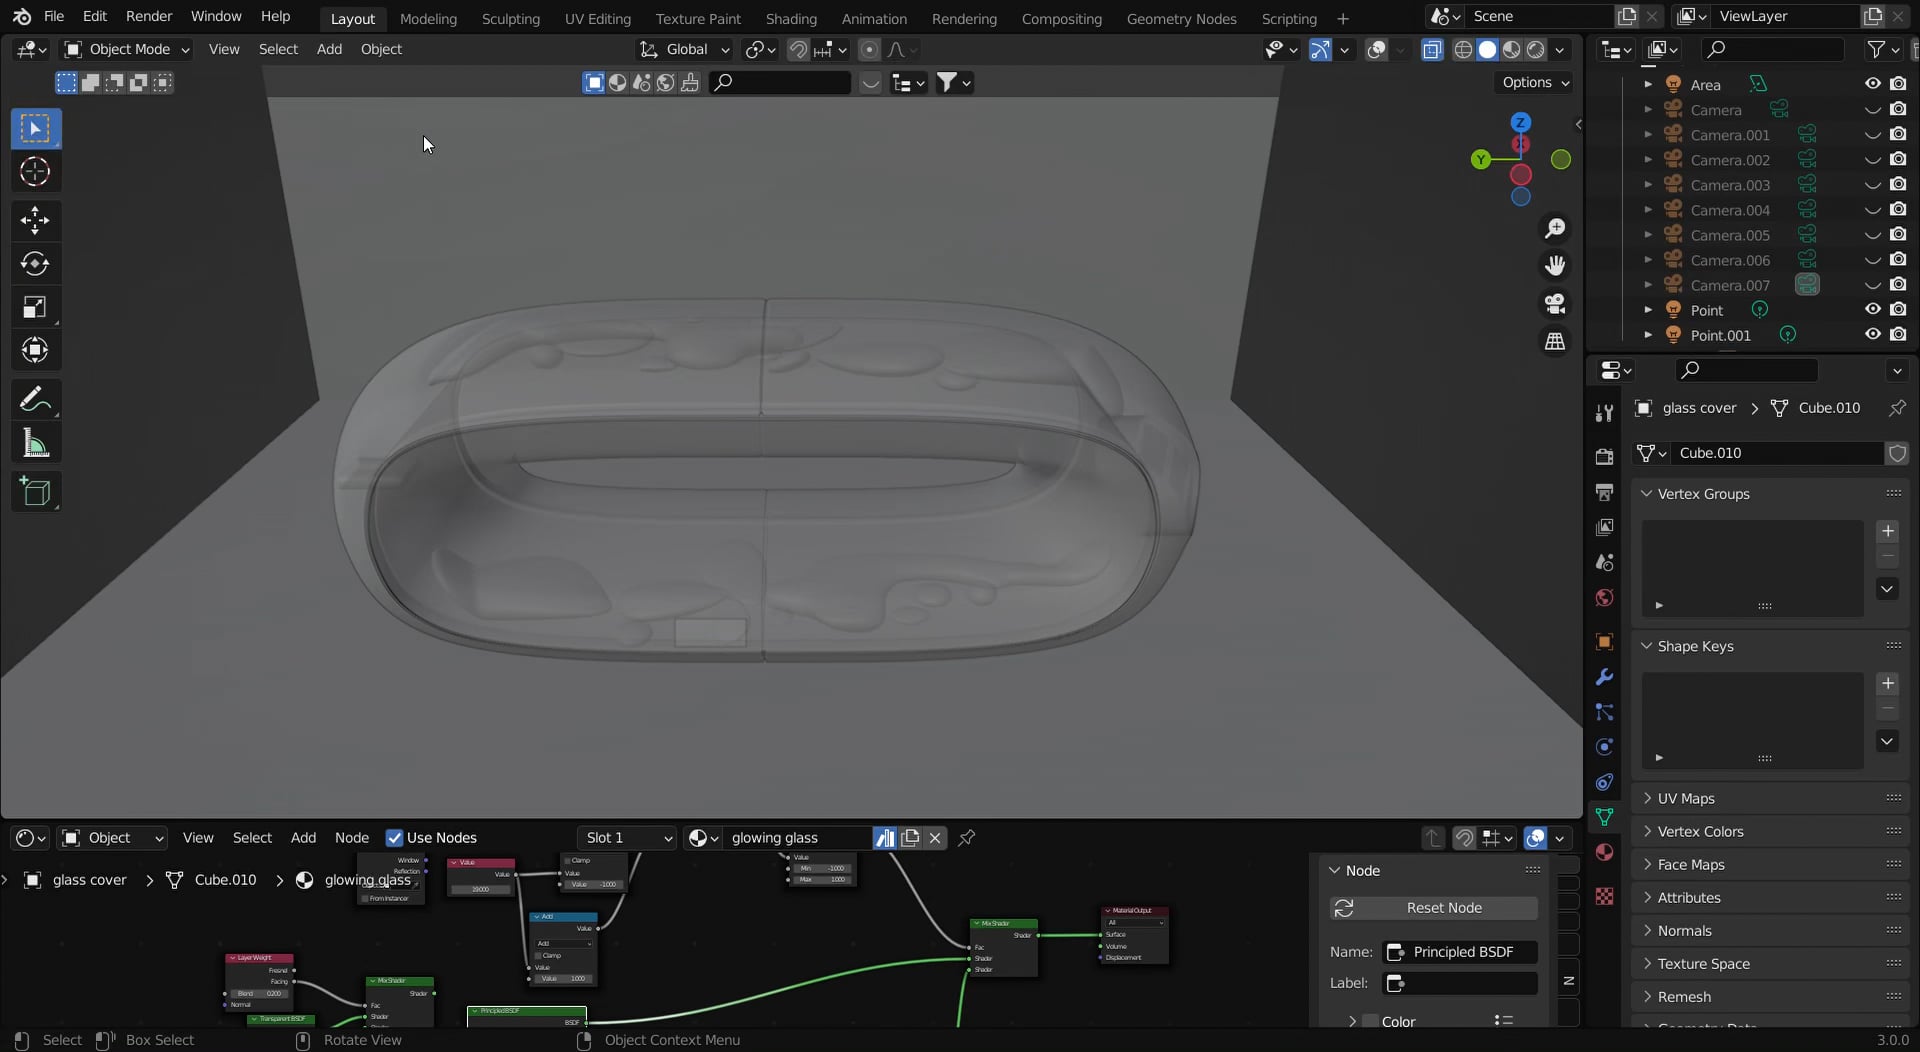Pick the Measure ruler tool
Viewport: 1920px width, 1052px height.
(x=35, y=444)
